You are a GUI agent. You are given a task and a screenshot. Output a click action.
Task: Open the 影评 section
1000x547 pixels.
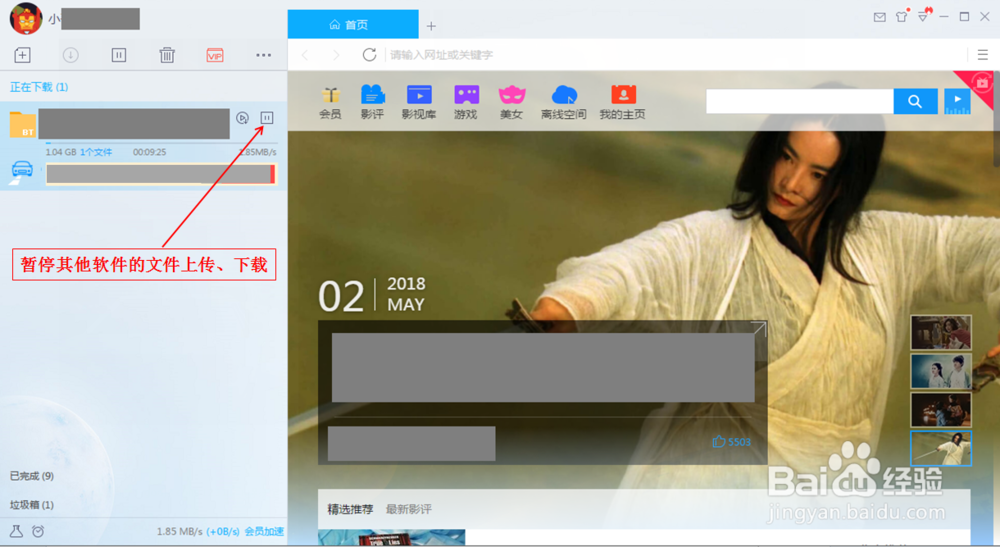point(372,103)
